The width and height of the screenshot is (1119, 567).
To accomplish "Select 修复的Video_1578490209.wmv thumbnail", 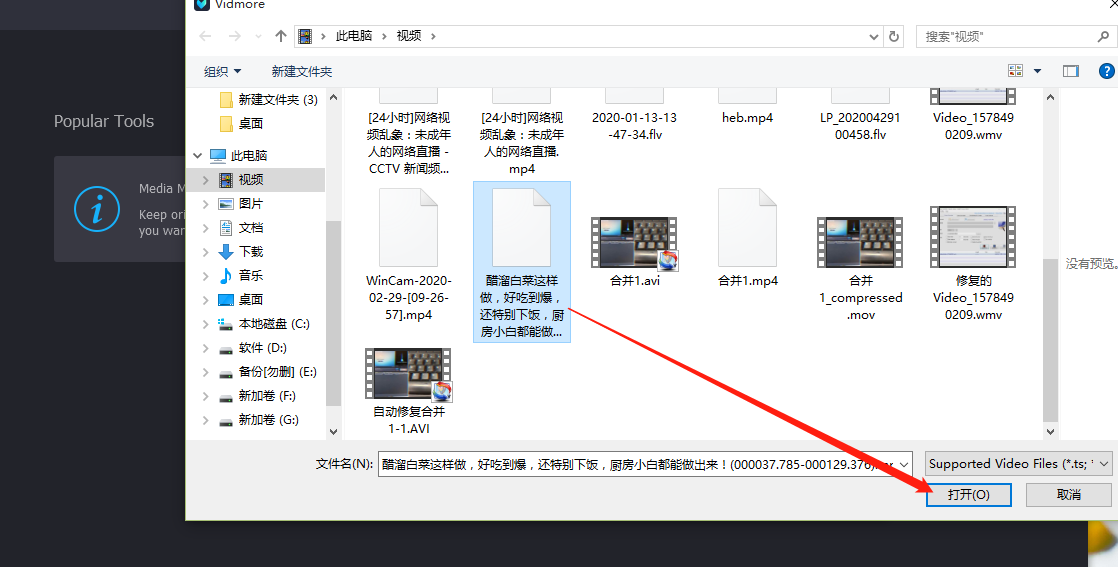I will coord(973,237).
